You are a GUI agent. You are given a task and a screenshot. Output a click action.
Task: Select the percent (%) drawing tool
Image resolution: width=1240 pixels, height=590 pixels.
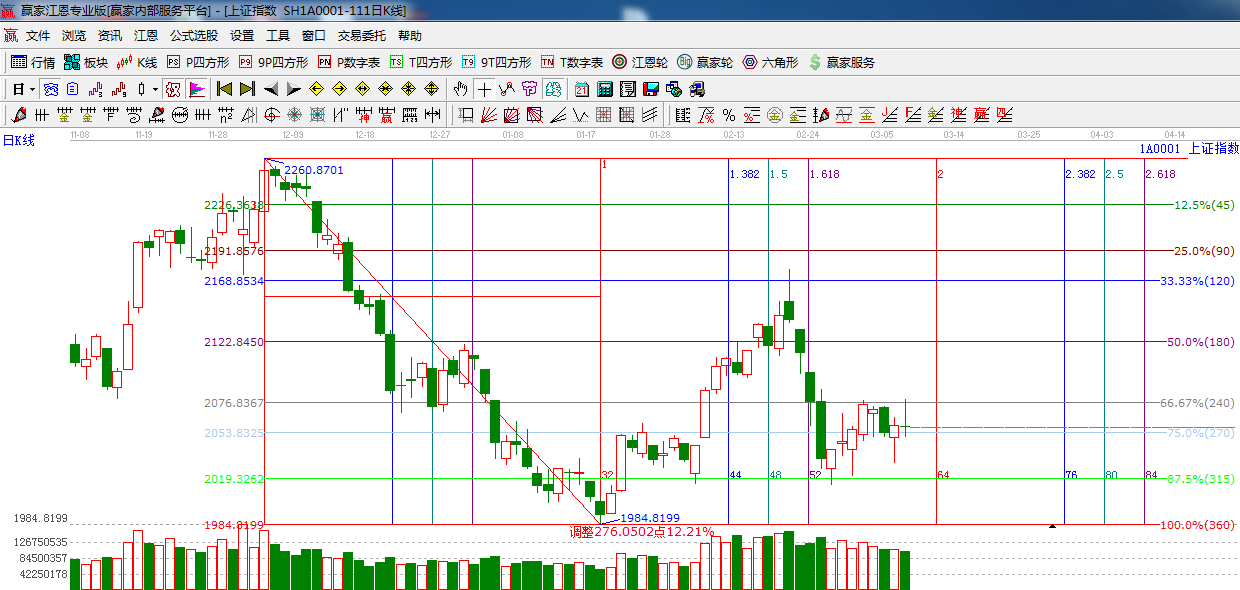(729, 115)
